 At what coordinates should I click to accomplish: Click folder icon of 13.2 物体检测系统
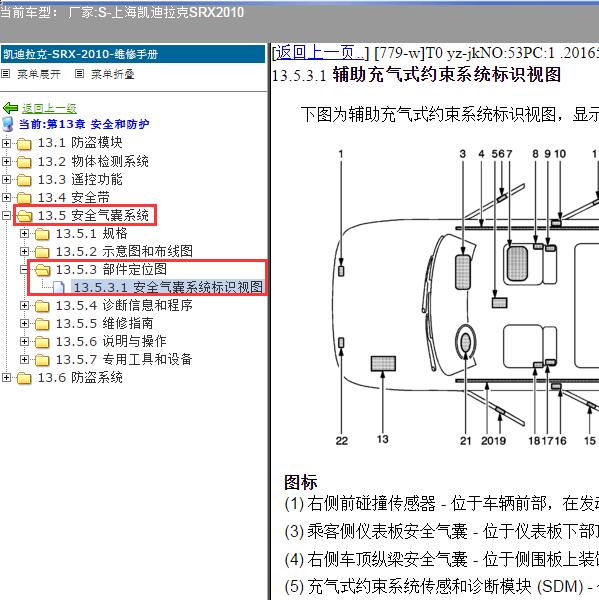click(x=24, y=162)
